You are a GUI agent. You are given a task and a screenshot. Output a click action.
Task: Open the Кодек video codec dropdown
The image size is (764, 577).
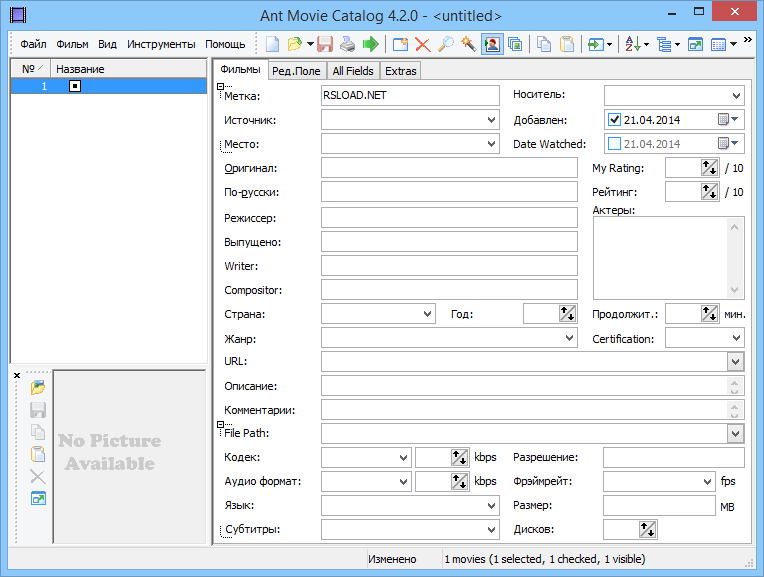(x=403, y=458)
